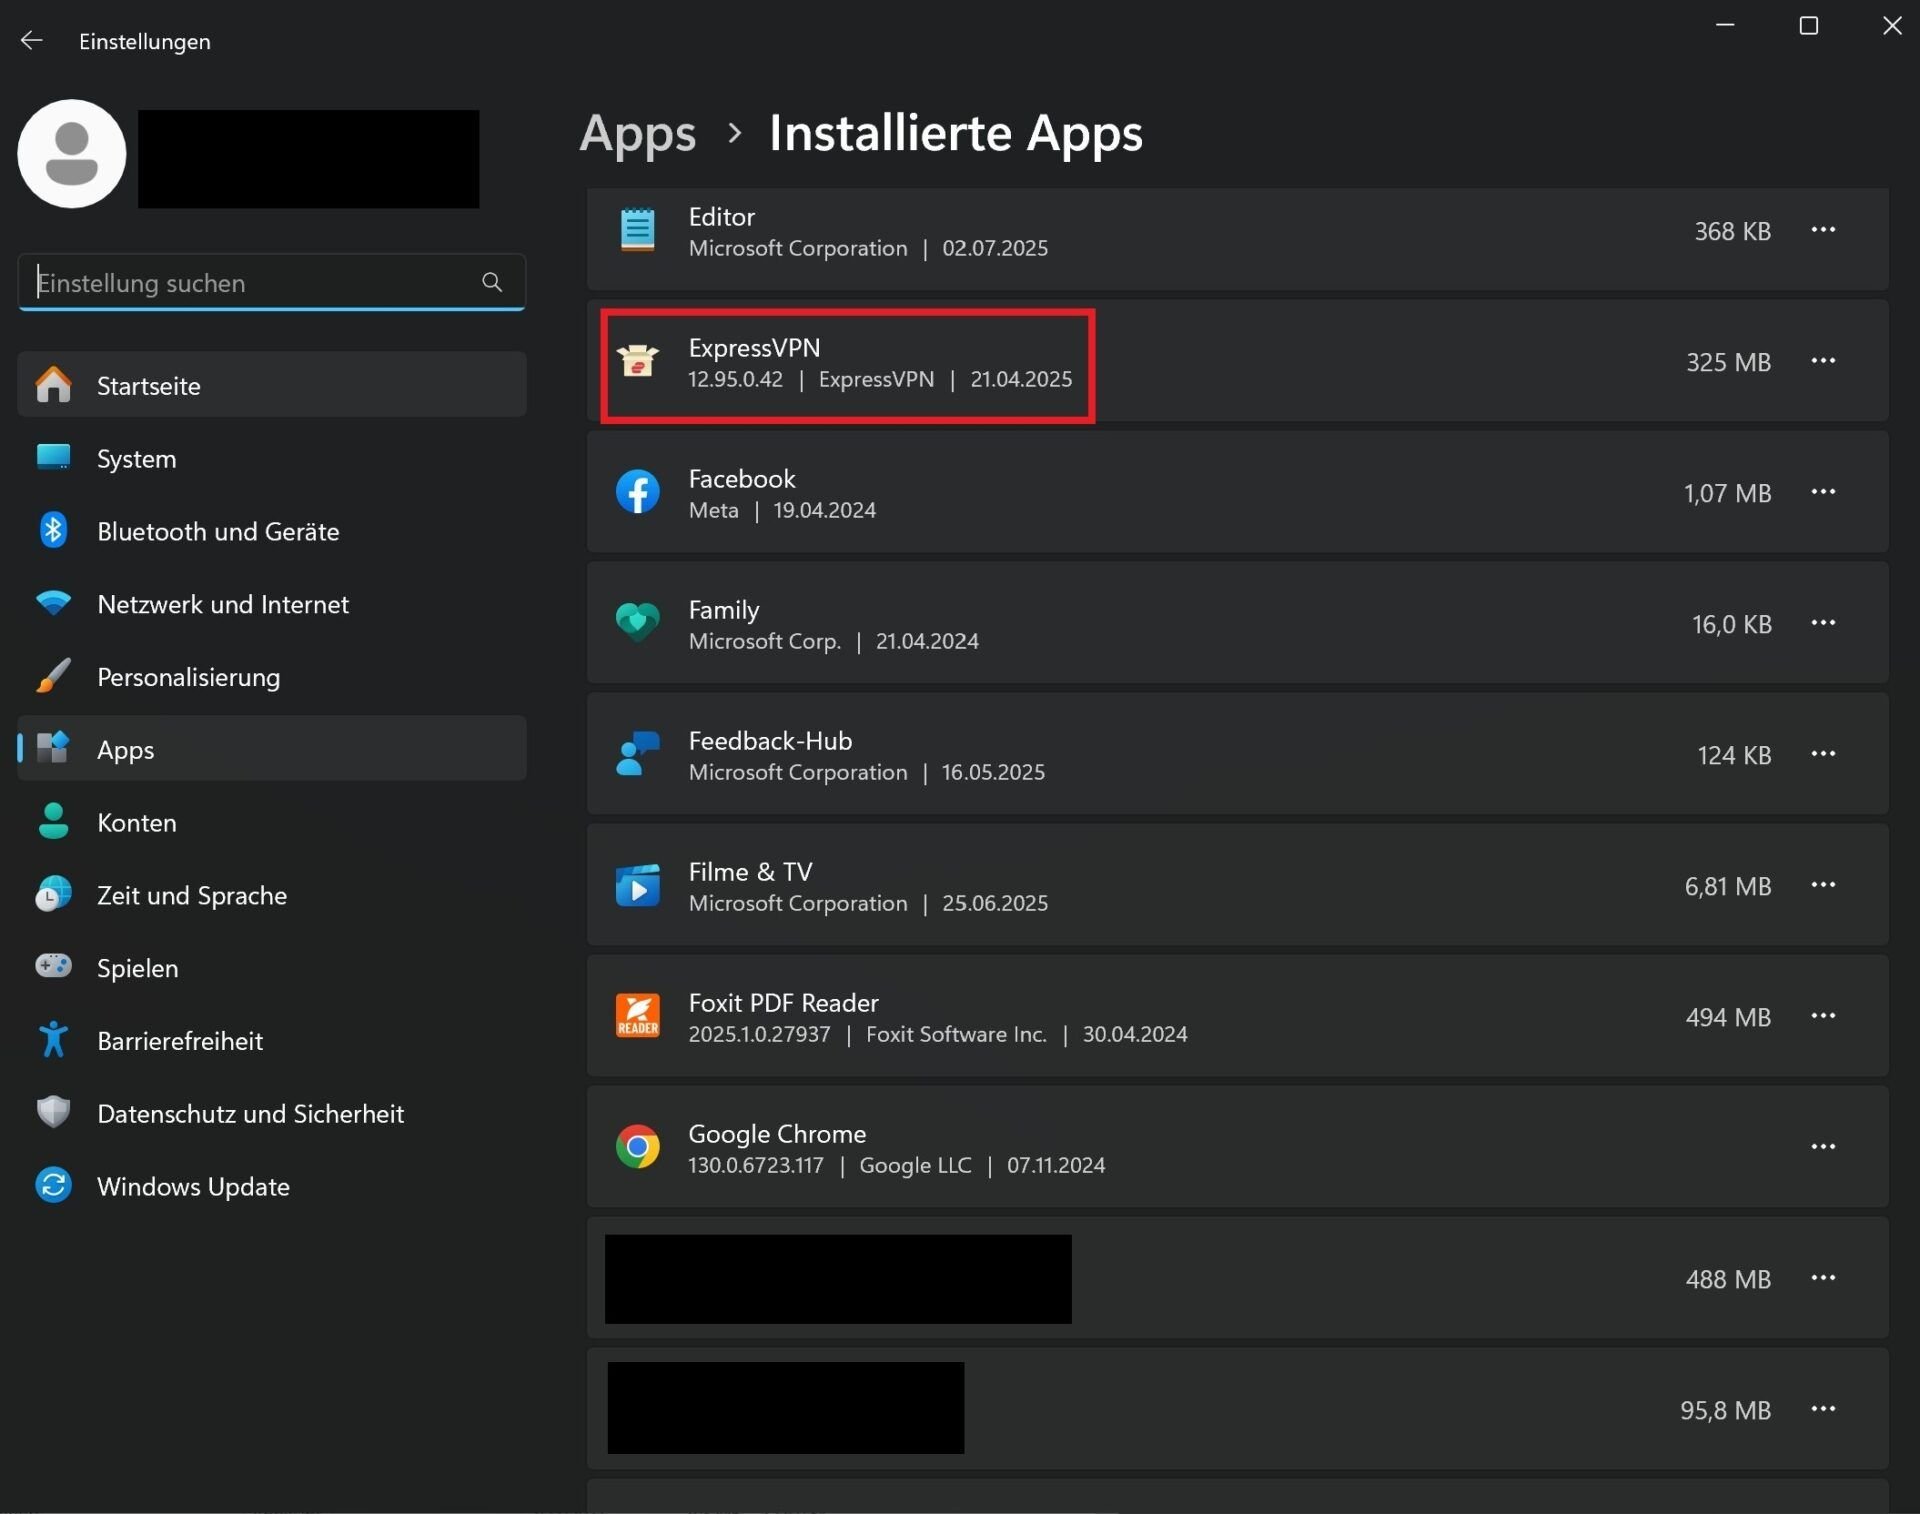Click the ExpressVPN app icon
The width and height of the screenshot is (1920, 1514).
click(x=637, y=361)
